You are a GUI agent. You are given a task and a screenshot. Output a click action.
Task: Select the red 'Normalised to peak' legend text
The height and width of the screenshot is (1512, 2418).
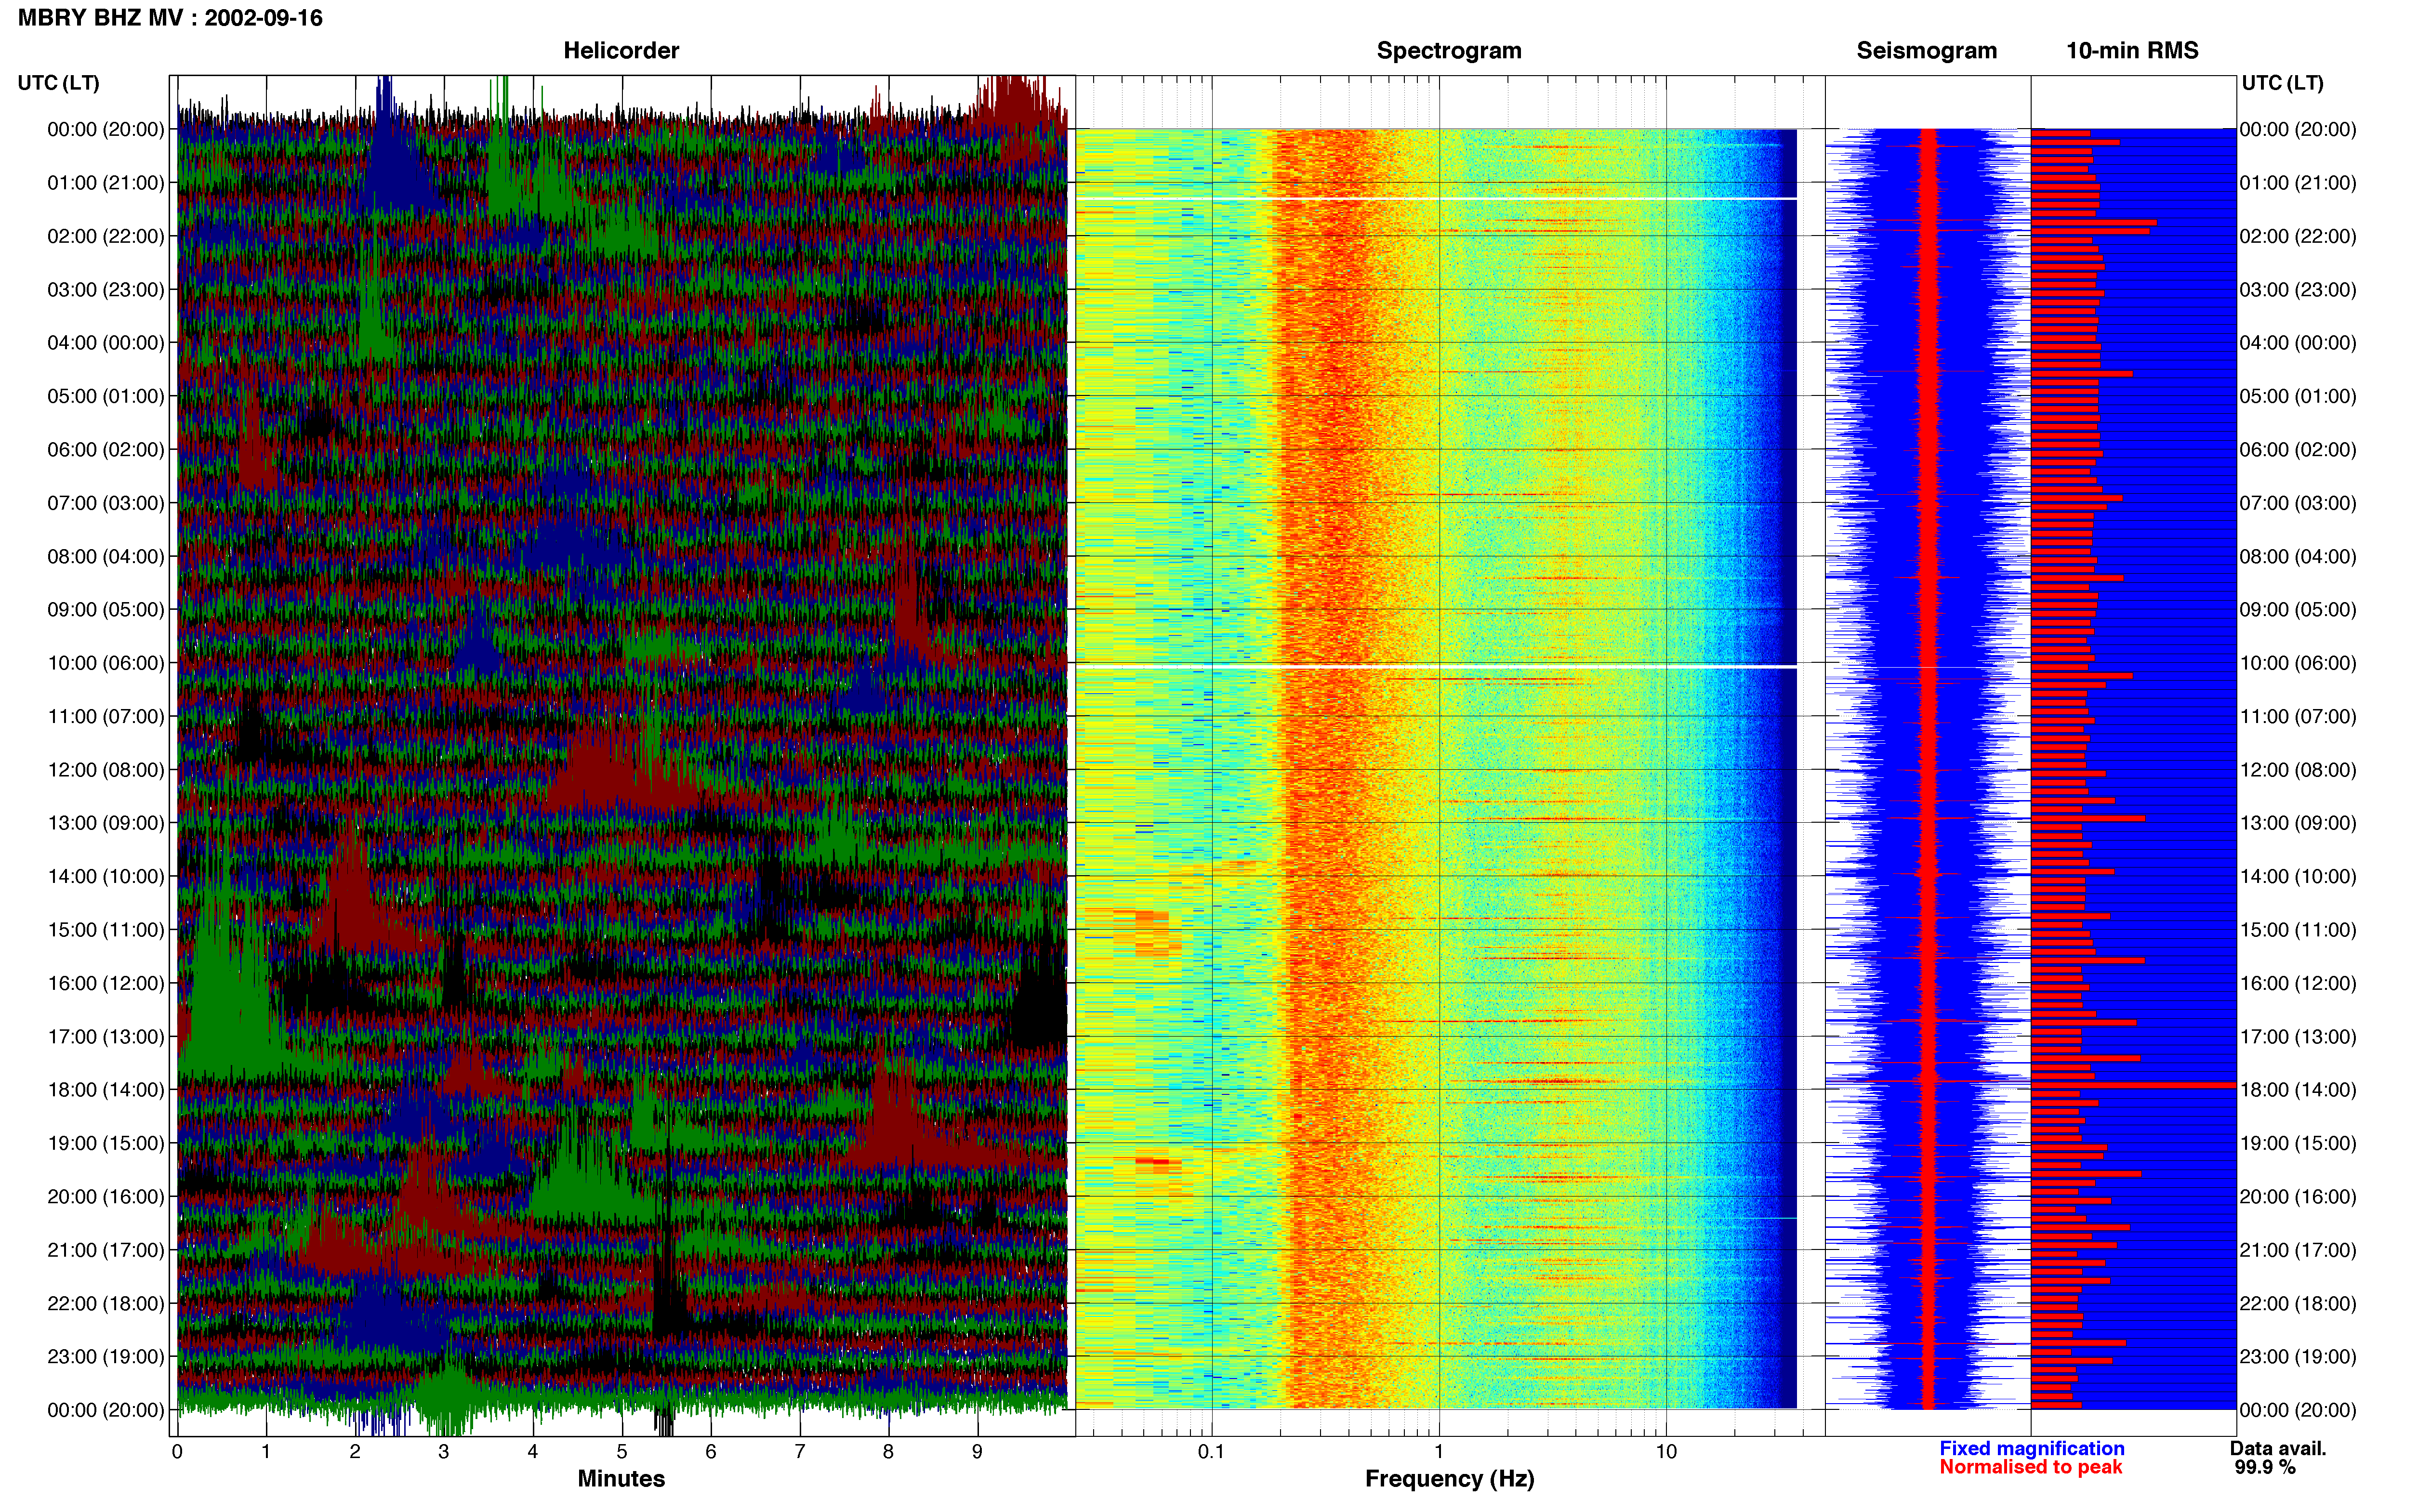pyautogui.click(x=2030, y=1467)
